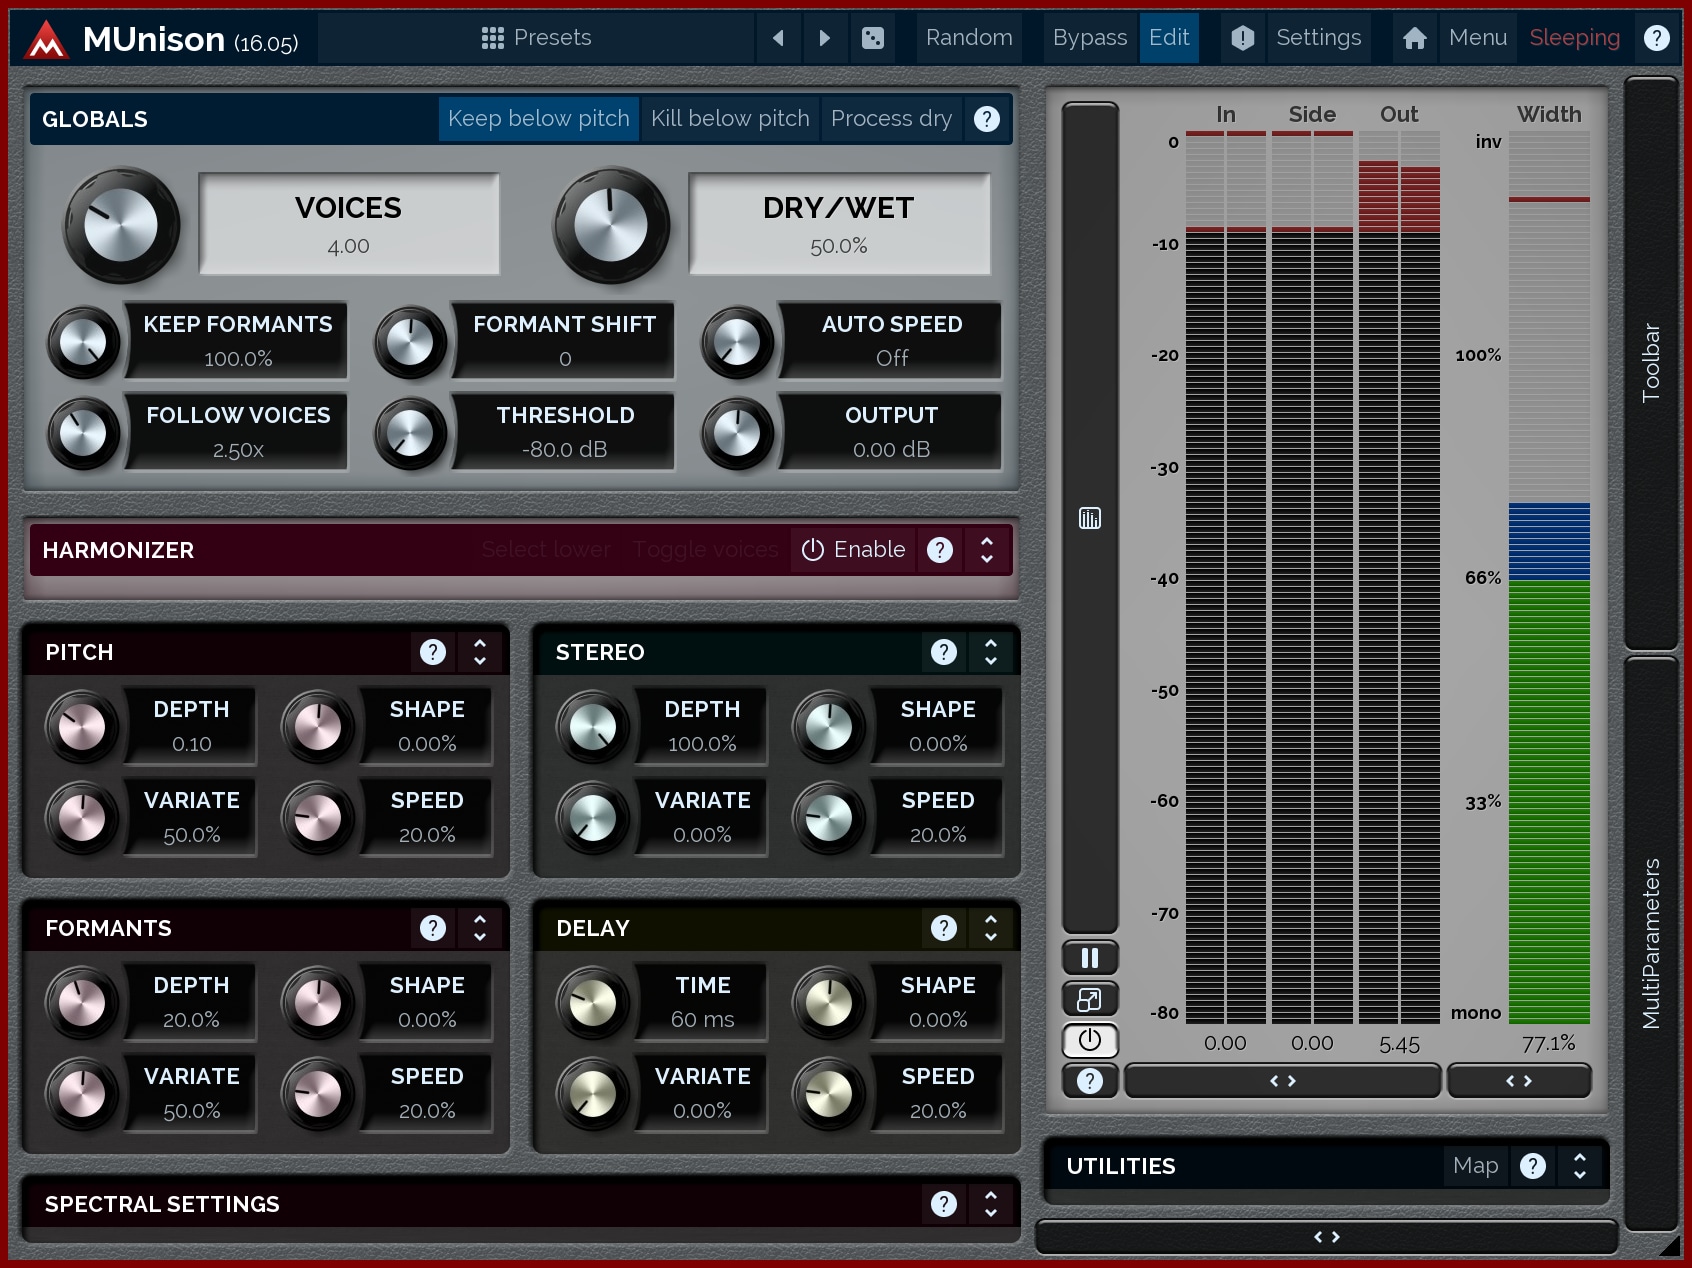This screenshot has width=1692, height=1268.
Task: Load next preset with right arrow
Action: [824, 38]
